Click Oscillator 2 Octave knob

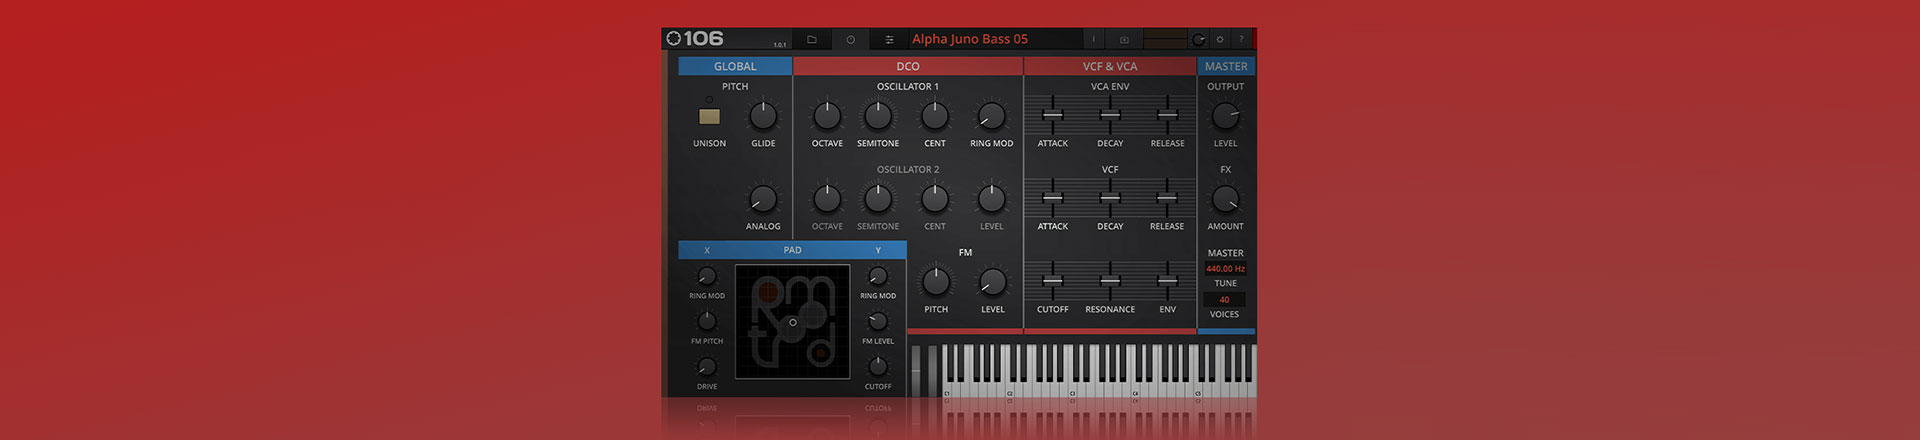click(x=827, y=199)
